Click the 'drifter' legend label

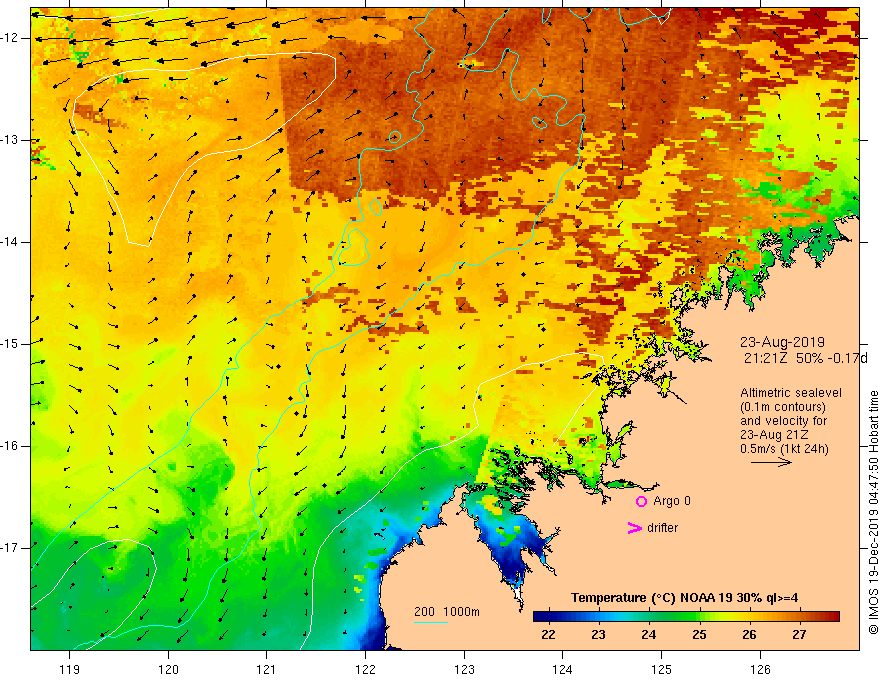[x=662, y=528]
